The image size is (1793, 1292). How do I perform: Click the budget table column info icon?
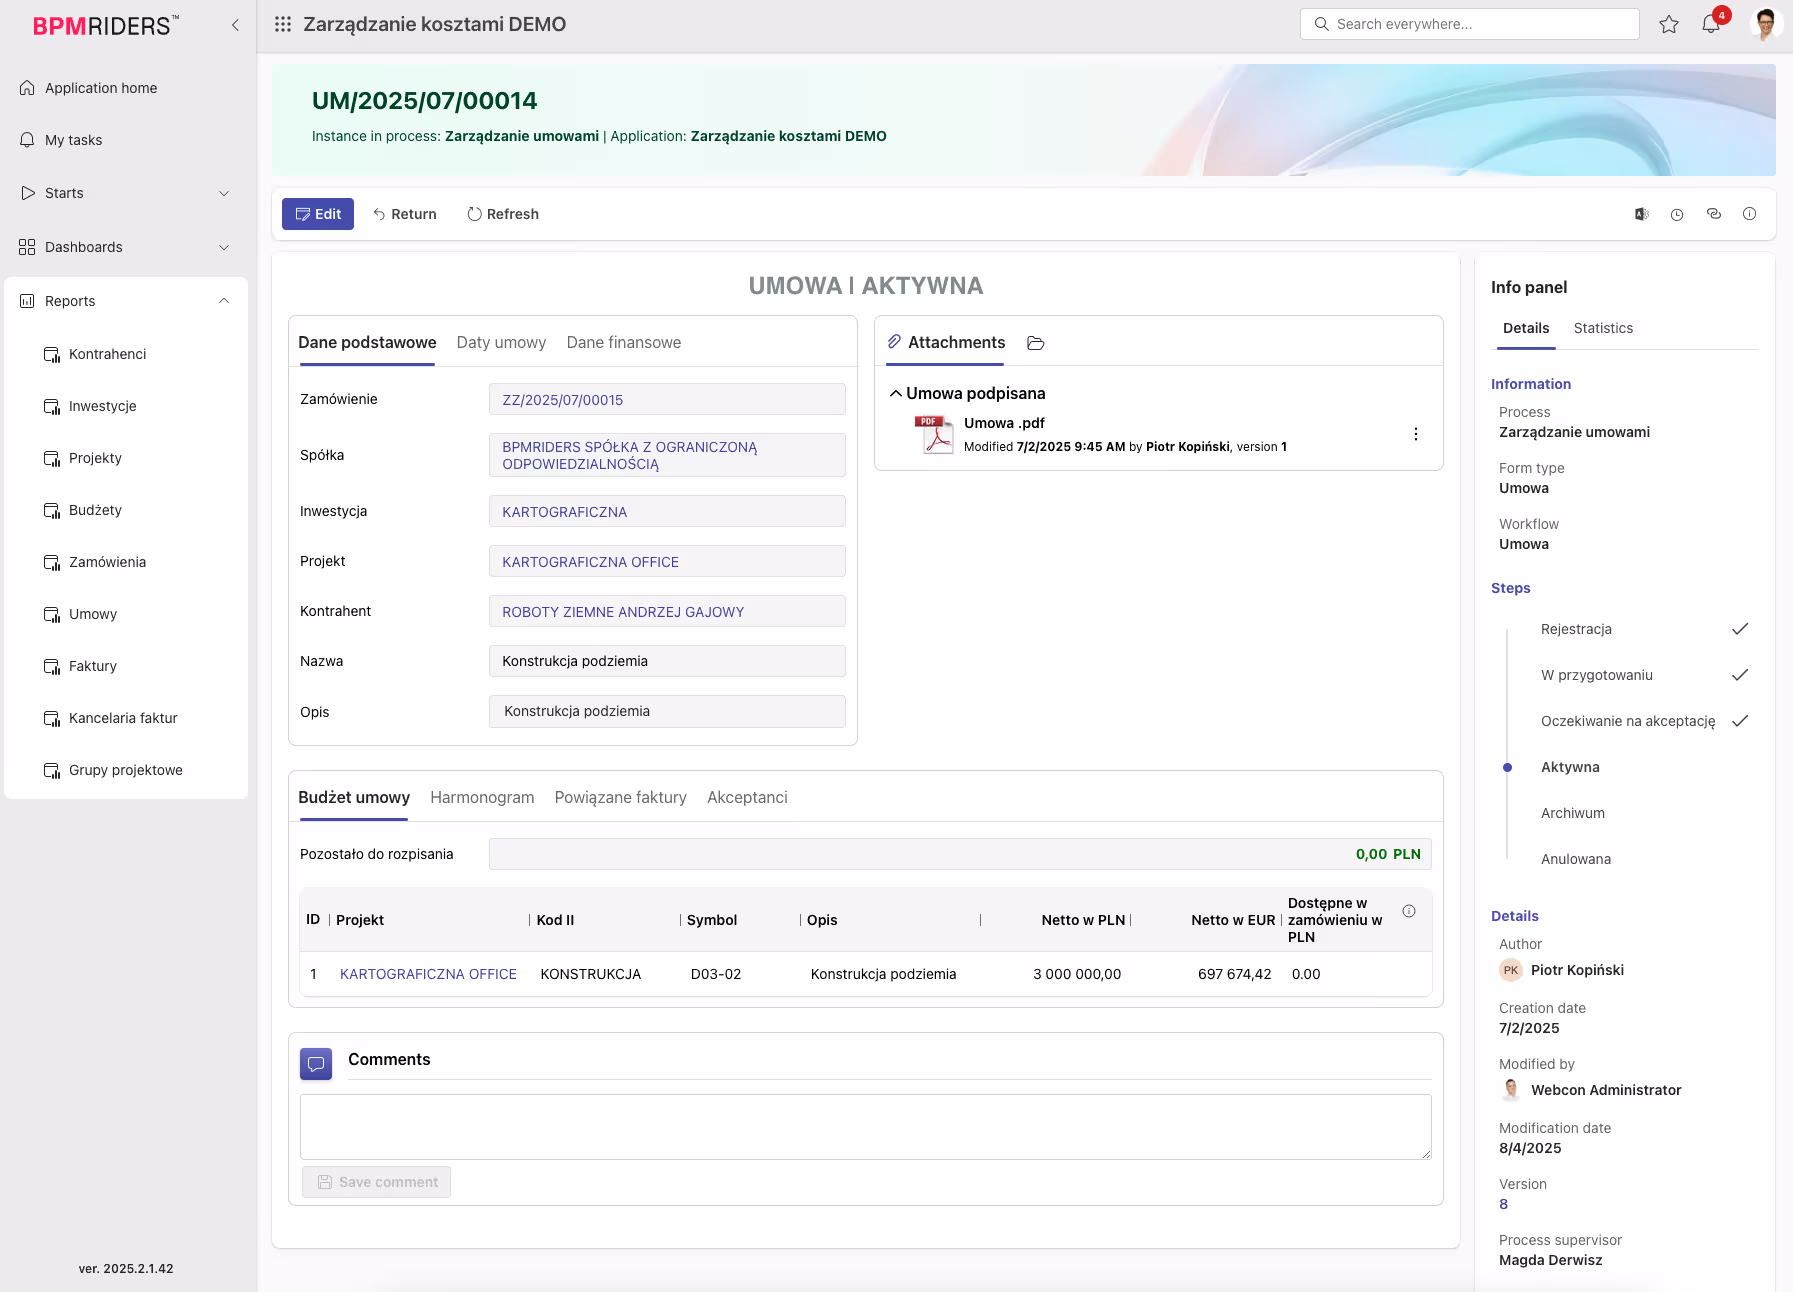click(1408, 911)
